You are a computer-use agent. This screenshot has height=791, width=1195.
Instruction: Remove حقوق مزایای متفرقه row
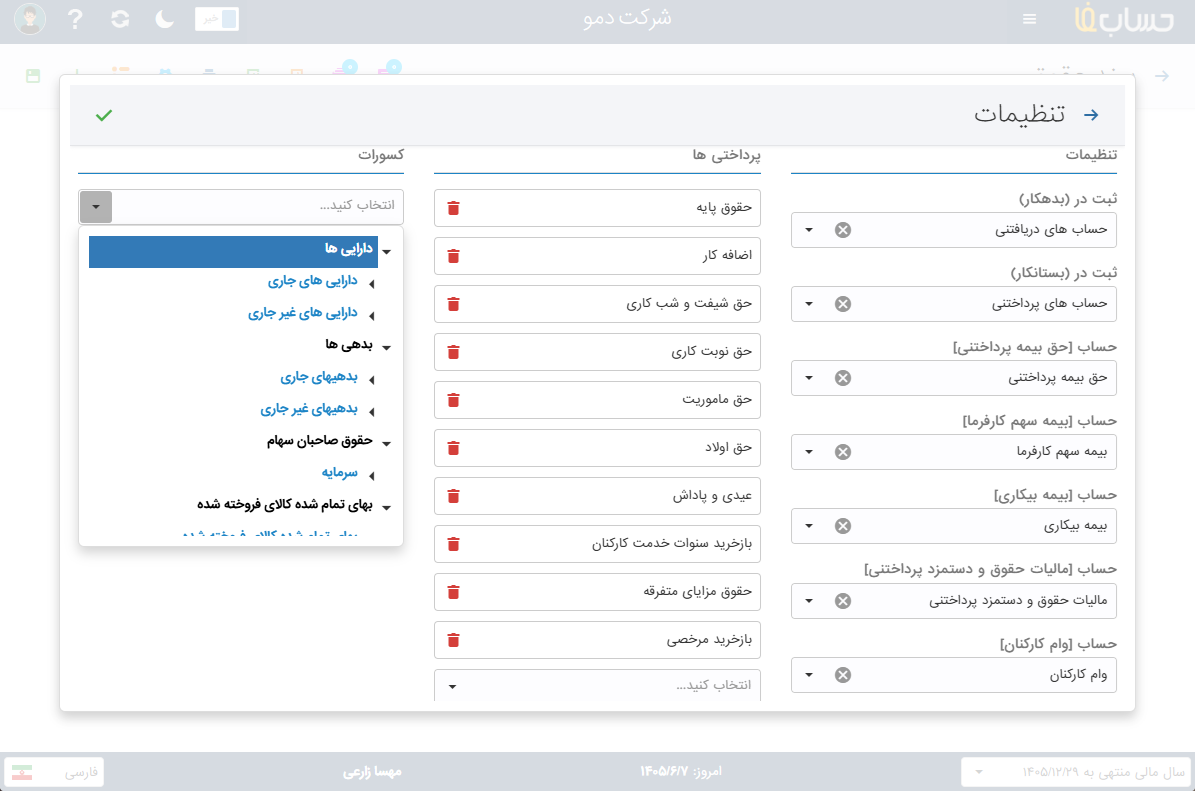click(453, 592)
